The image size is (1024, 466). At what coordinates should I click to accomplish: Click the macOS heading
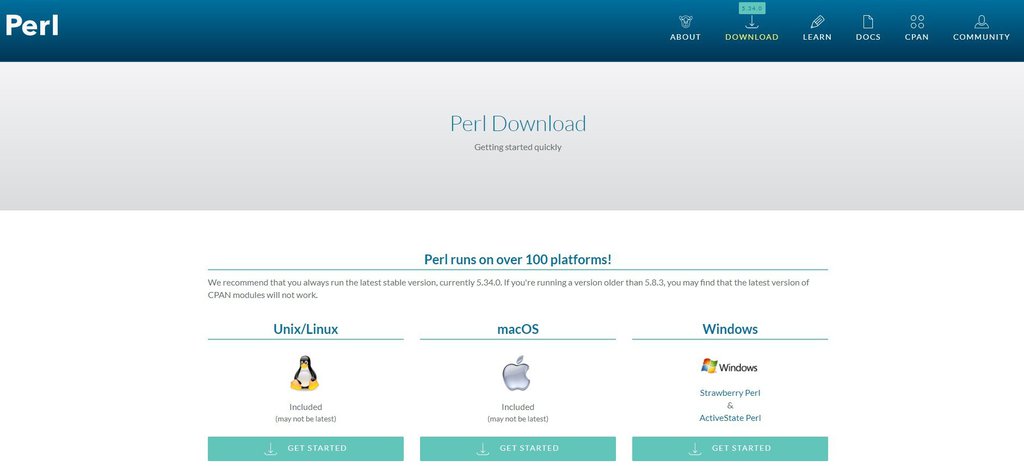point(518,329)
